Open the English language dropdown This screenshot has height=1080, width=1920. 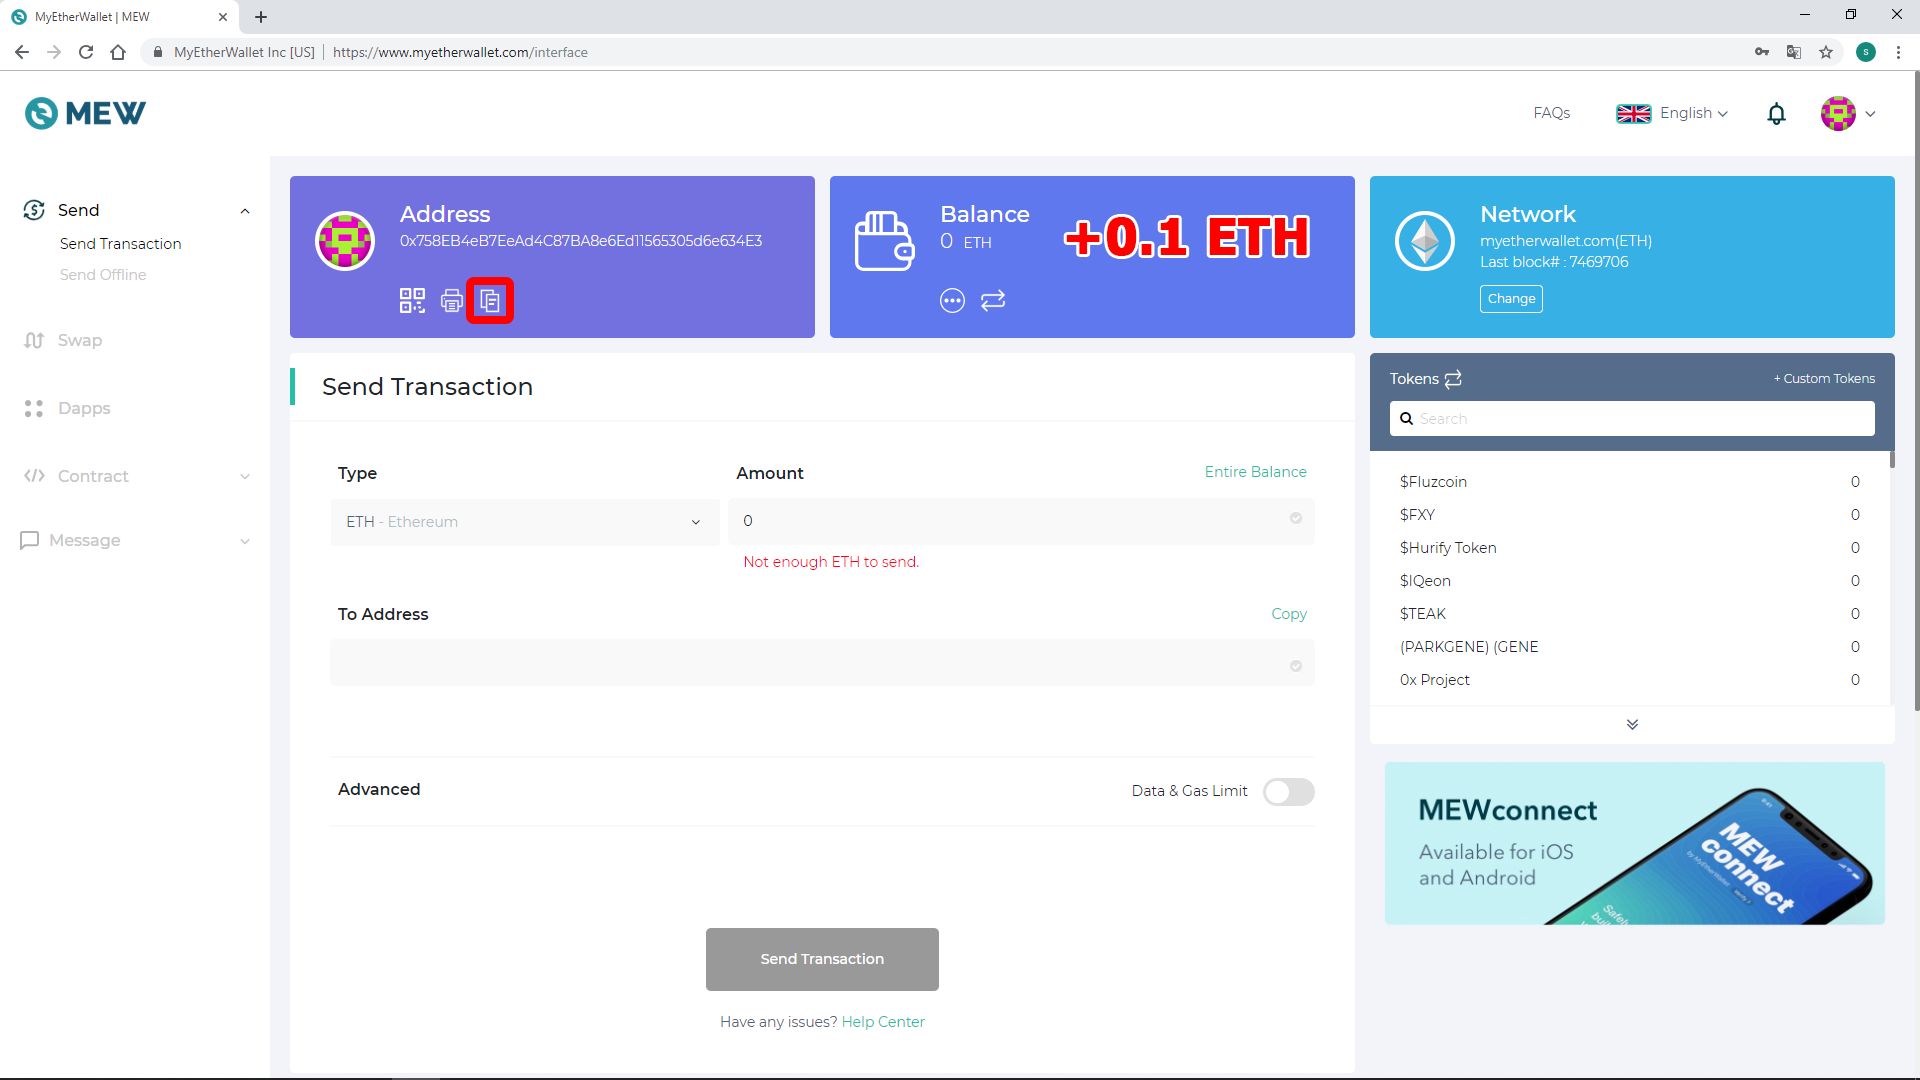pyautogui.click(x=1672, y=113)
